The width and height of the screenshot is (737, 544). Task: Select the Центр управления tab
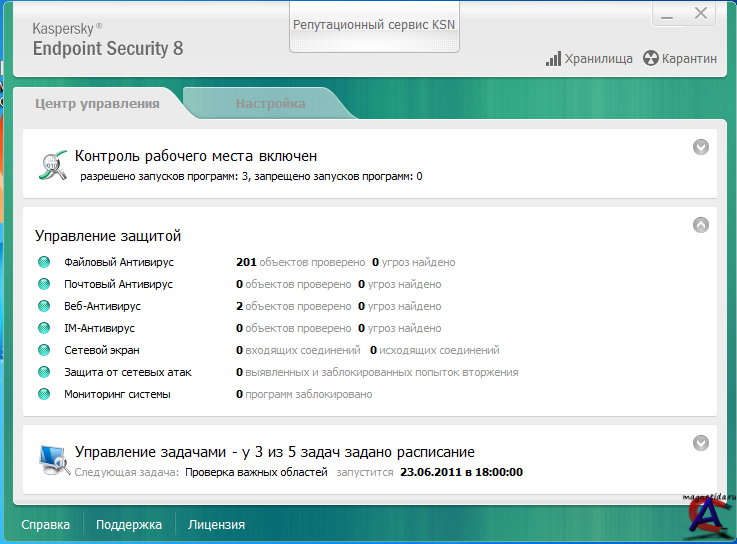tap(97, 103)
